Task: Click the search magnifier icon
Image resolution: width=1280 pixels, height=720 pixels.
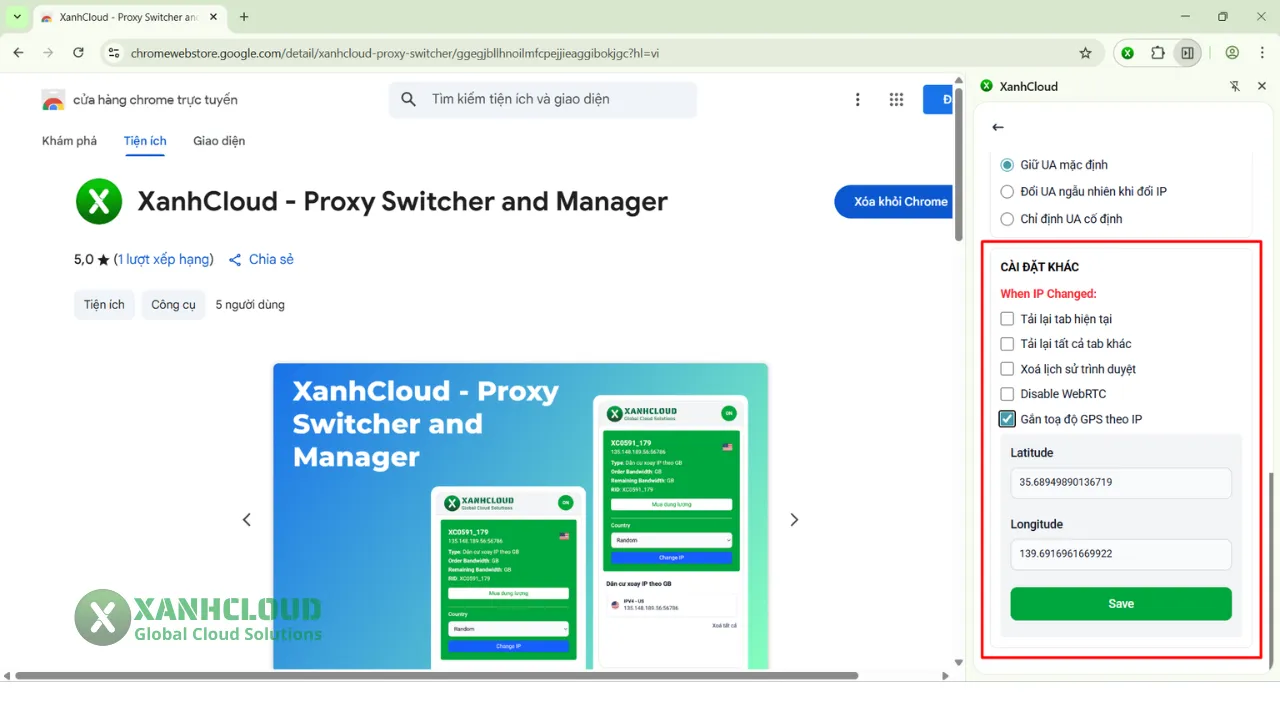Action: (x=408, y=99)
